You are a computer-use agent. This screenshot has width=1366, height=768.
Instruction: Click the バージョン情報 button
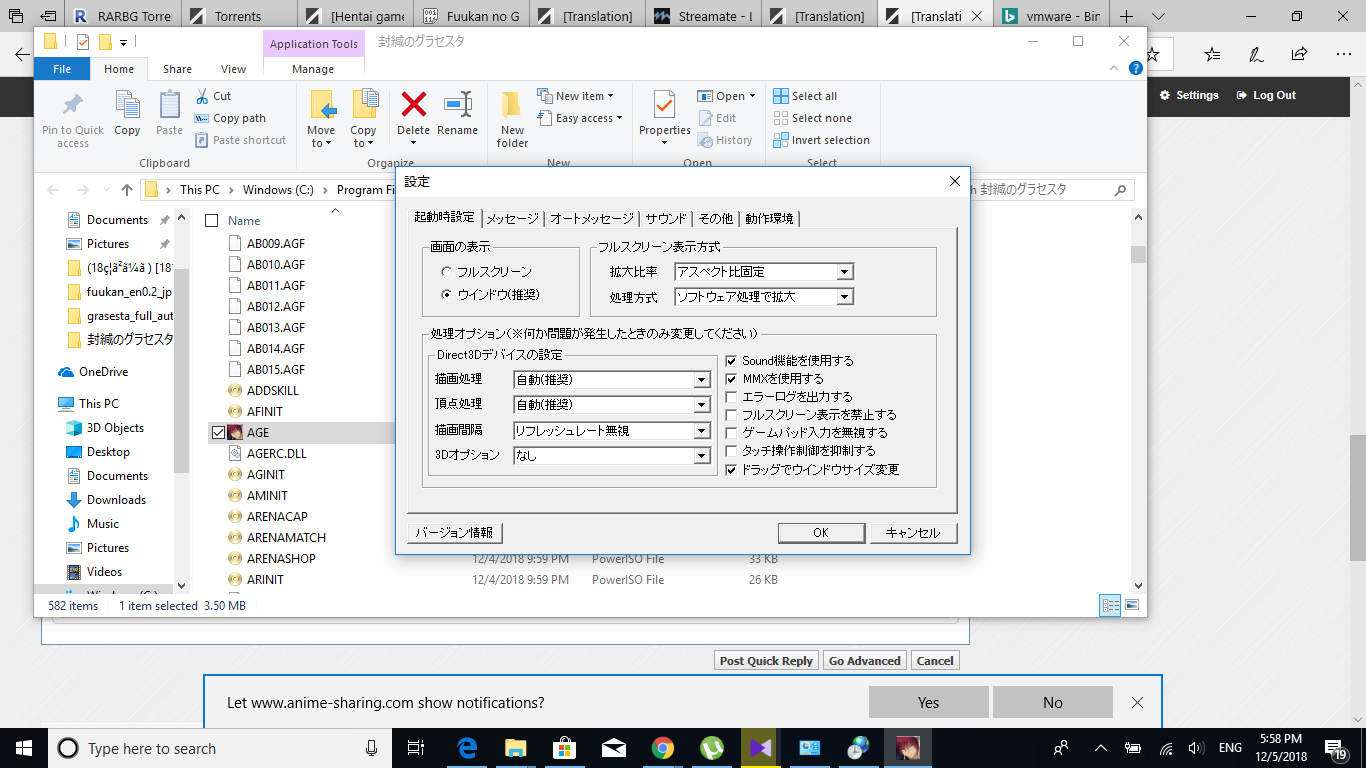(x=454, y=533)
